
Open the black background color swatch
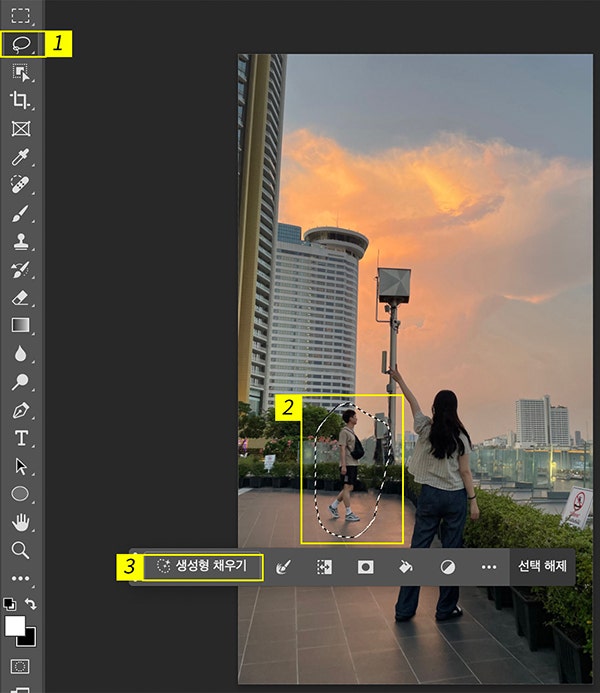[x=29, y=639]
